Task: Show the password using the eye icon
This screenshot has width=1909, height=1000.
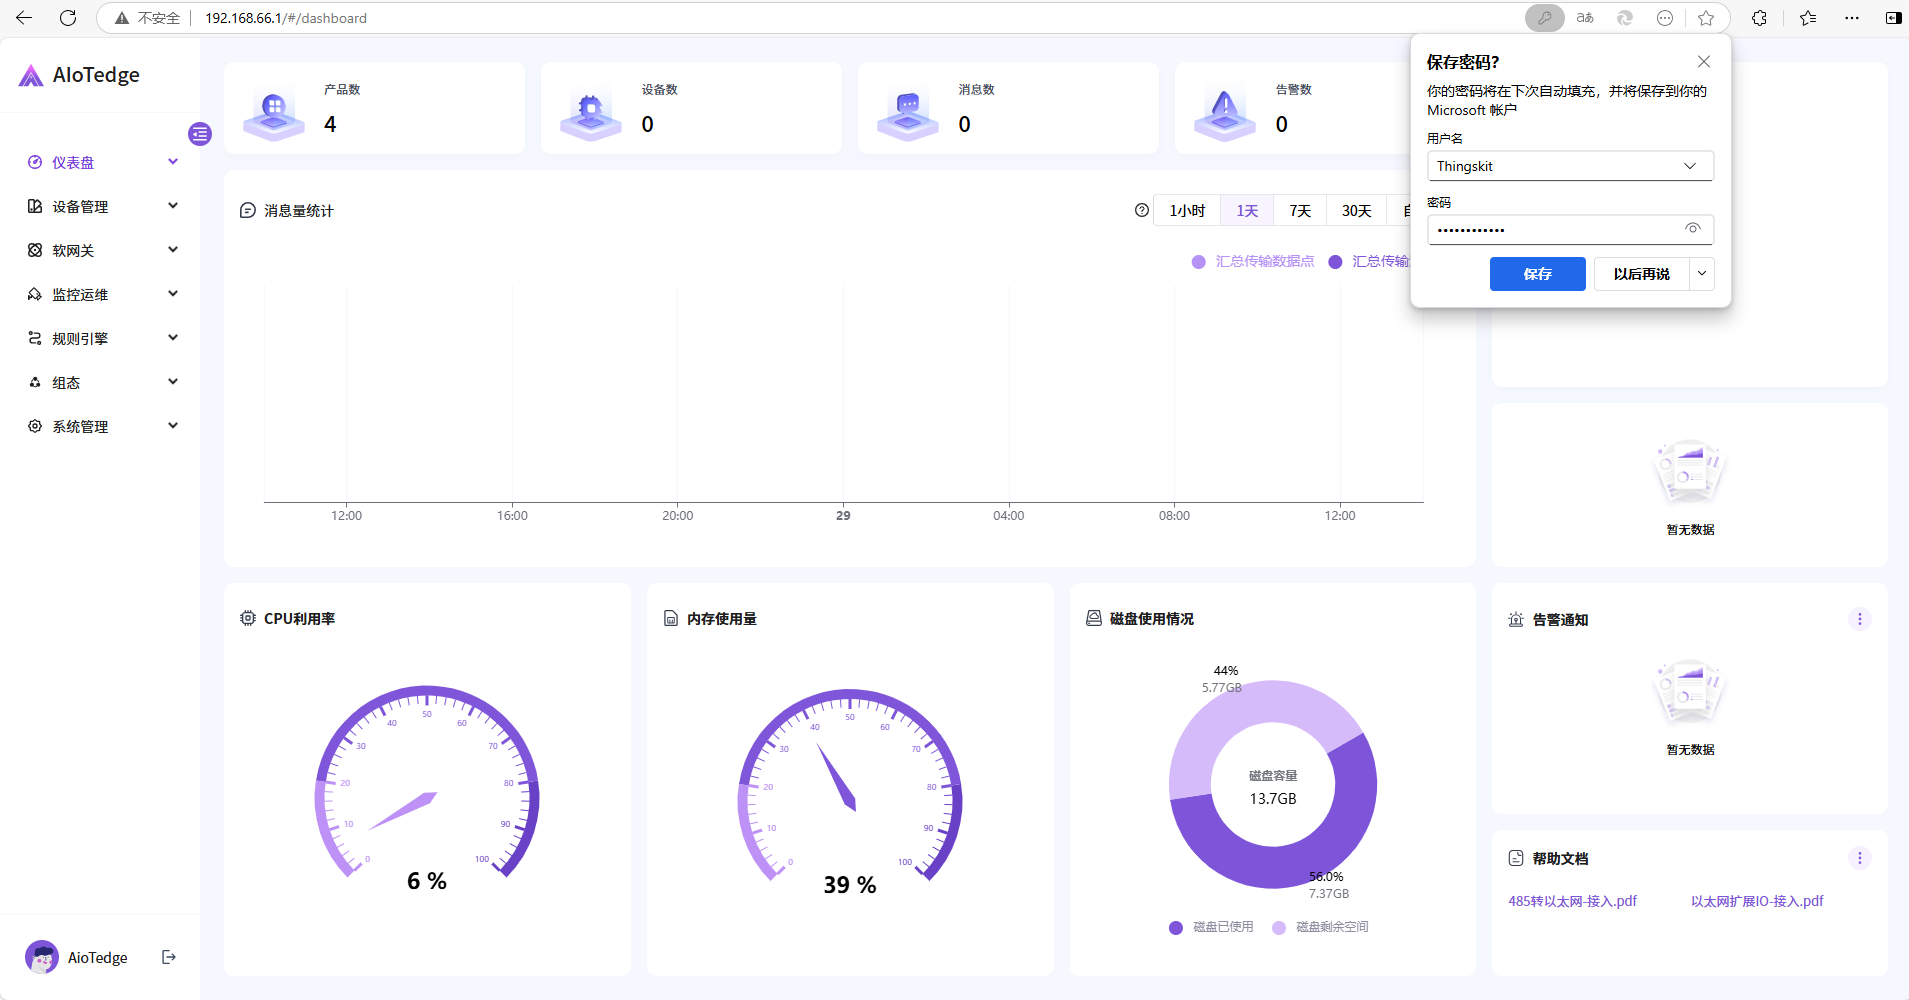Action: (x=1692, y=229)
